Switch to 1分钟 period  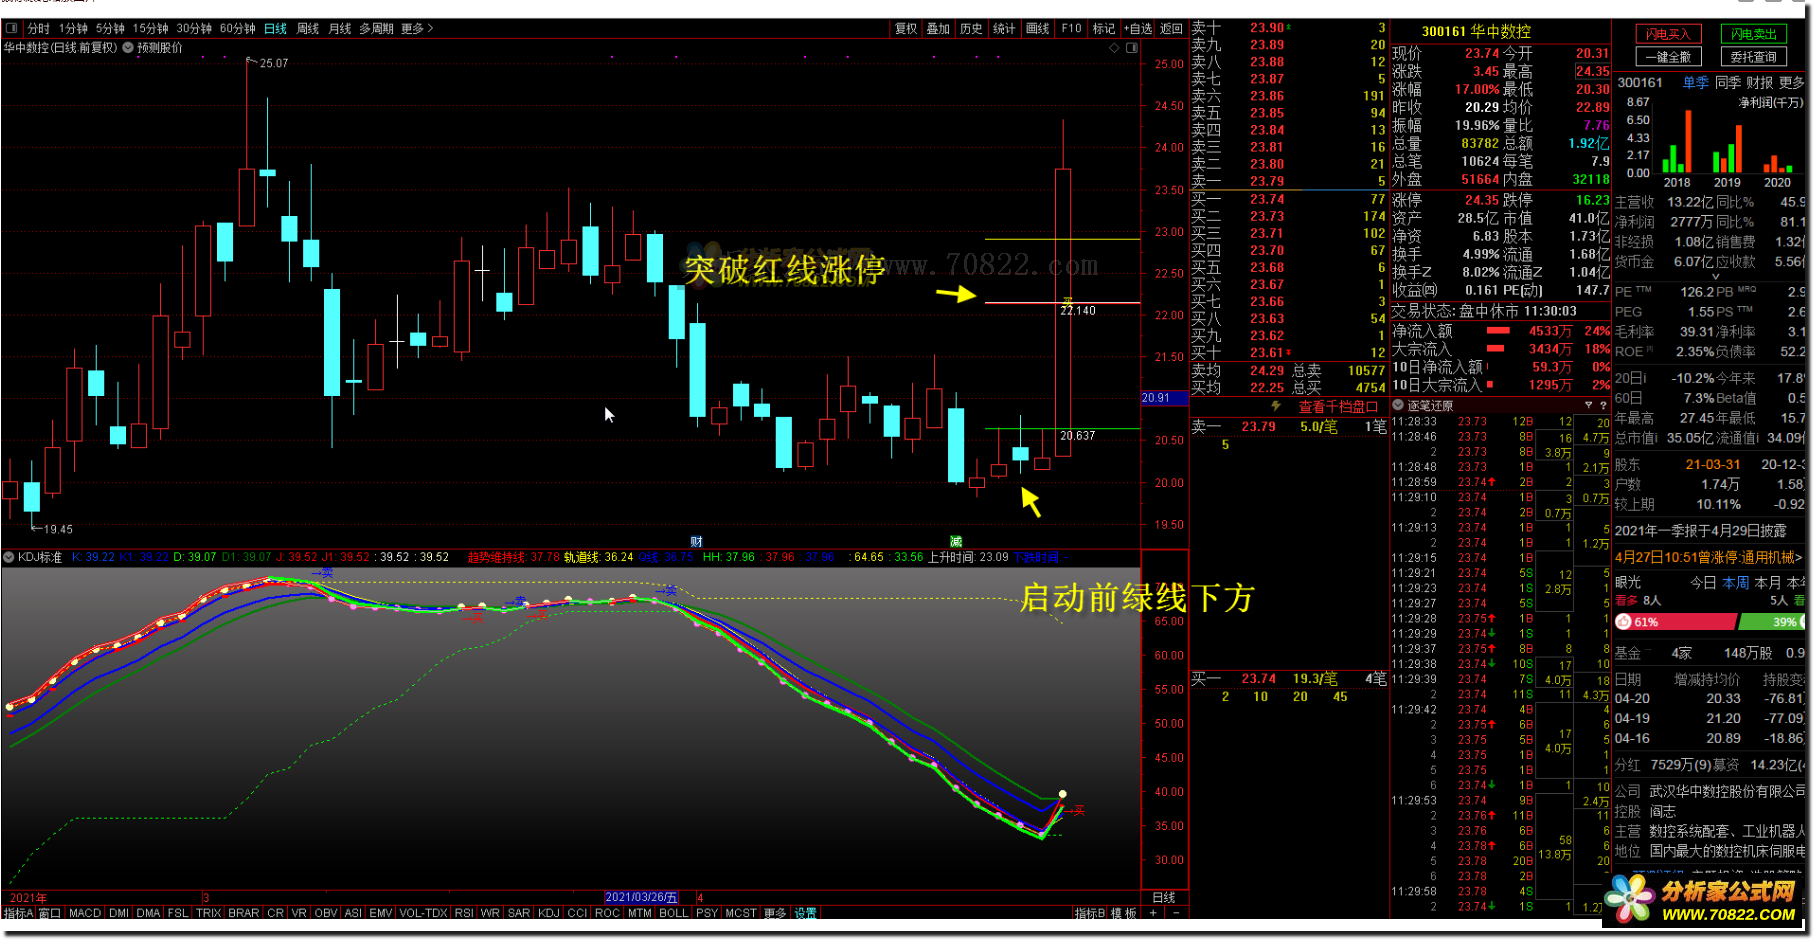tap(73, 29)
